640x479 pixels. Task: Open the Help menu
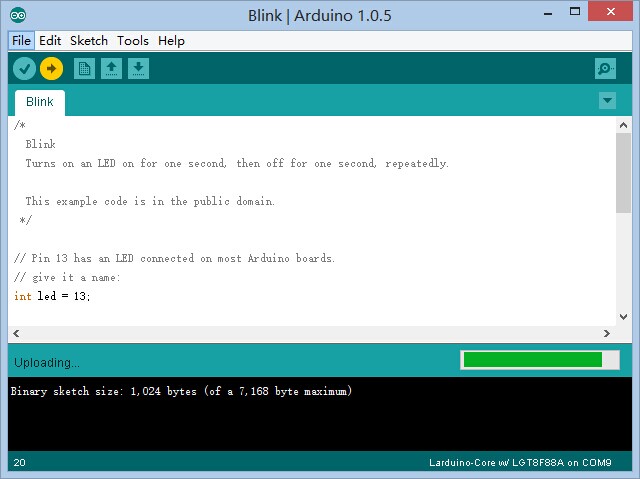pyautogui.click(x=171, y=41)
